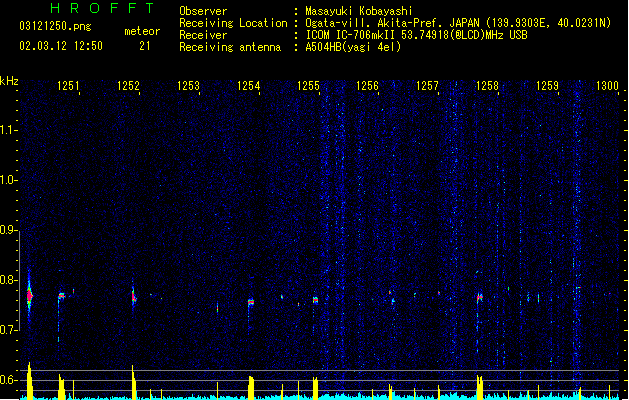
Task: Click the 0.8 kHz axis label
Action: tap(8, 280)
